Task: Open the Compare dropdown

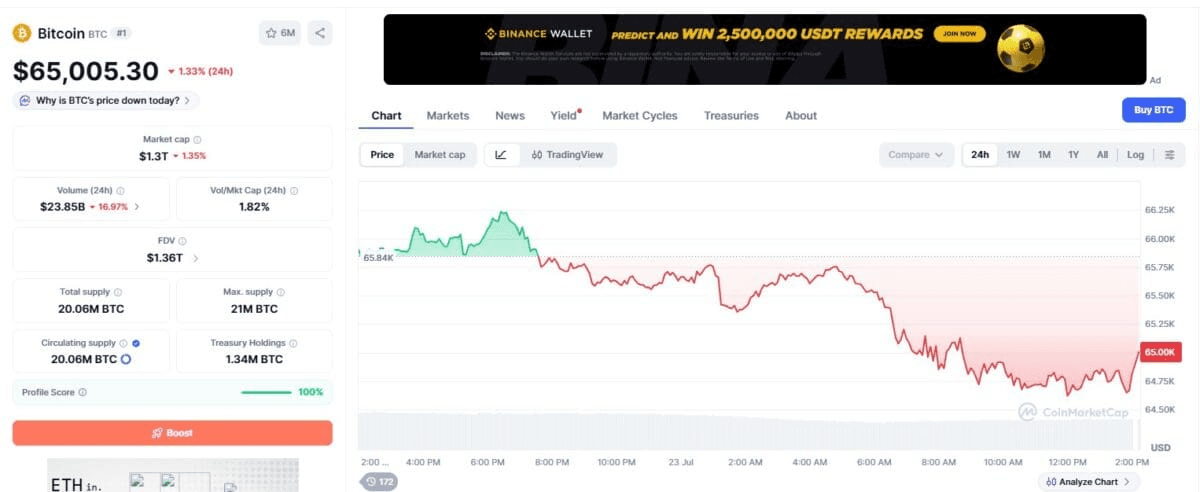Action: click(916, 155)
